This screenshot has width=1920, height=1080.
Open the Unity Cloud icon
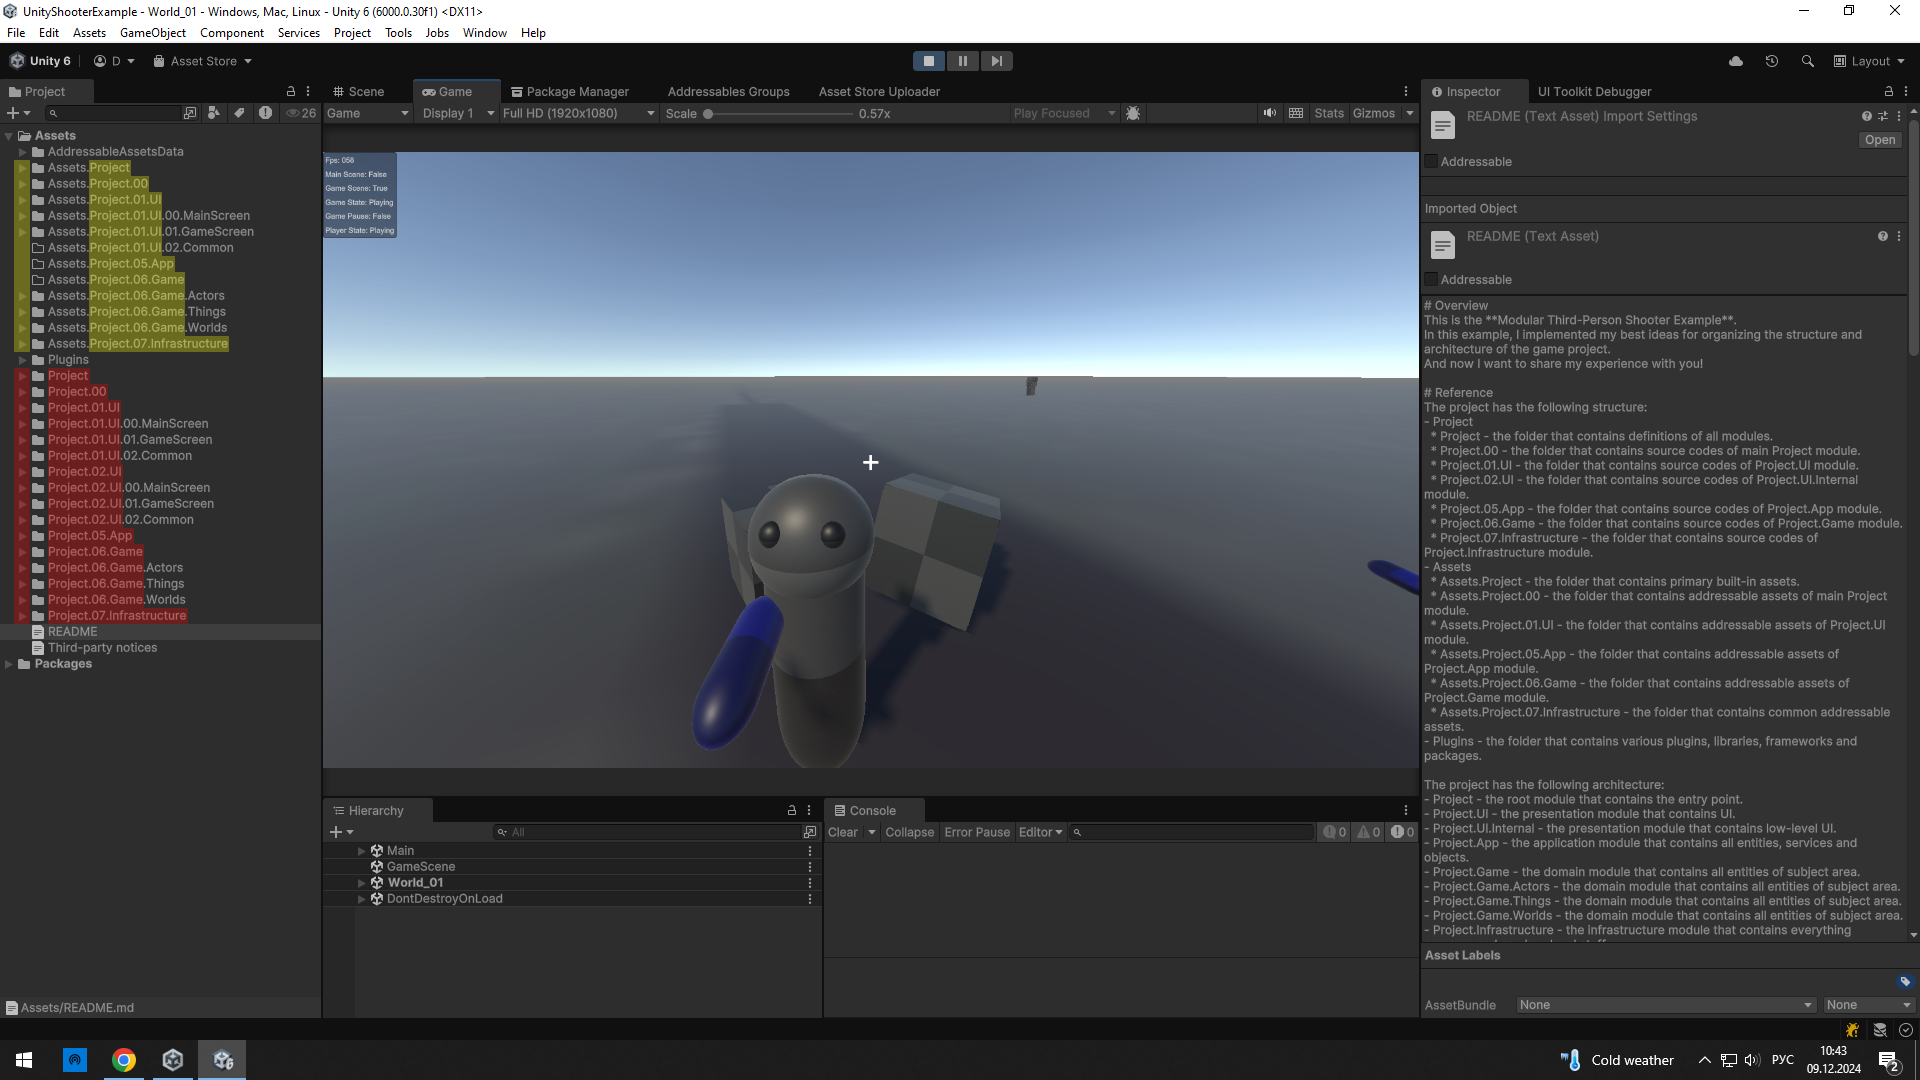1736,61
